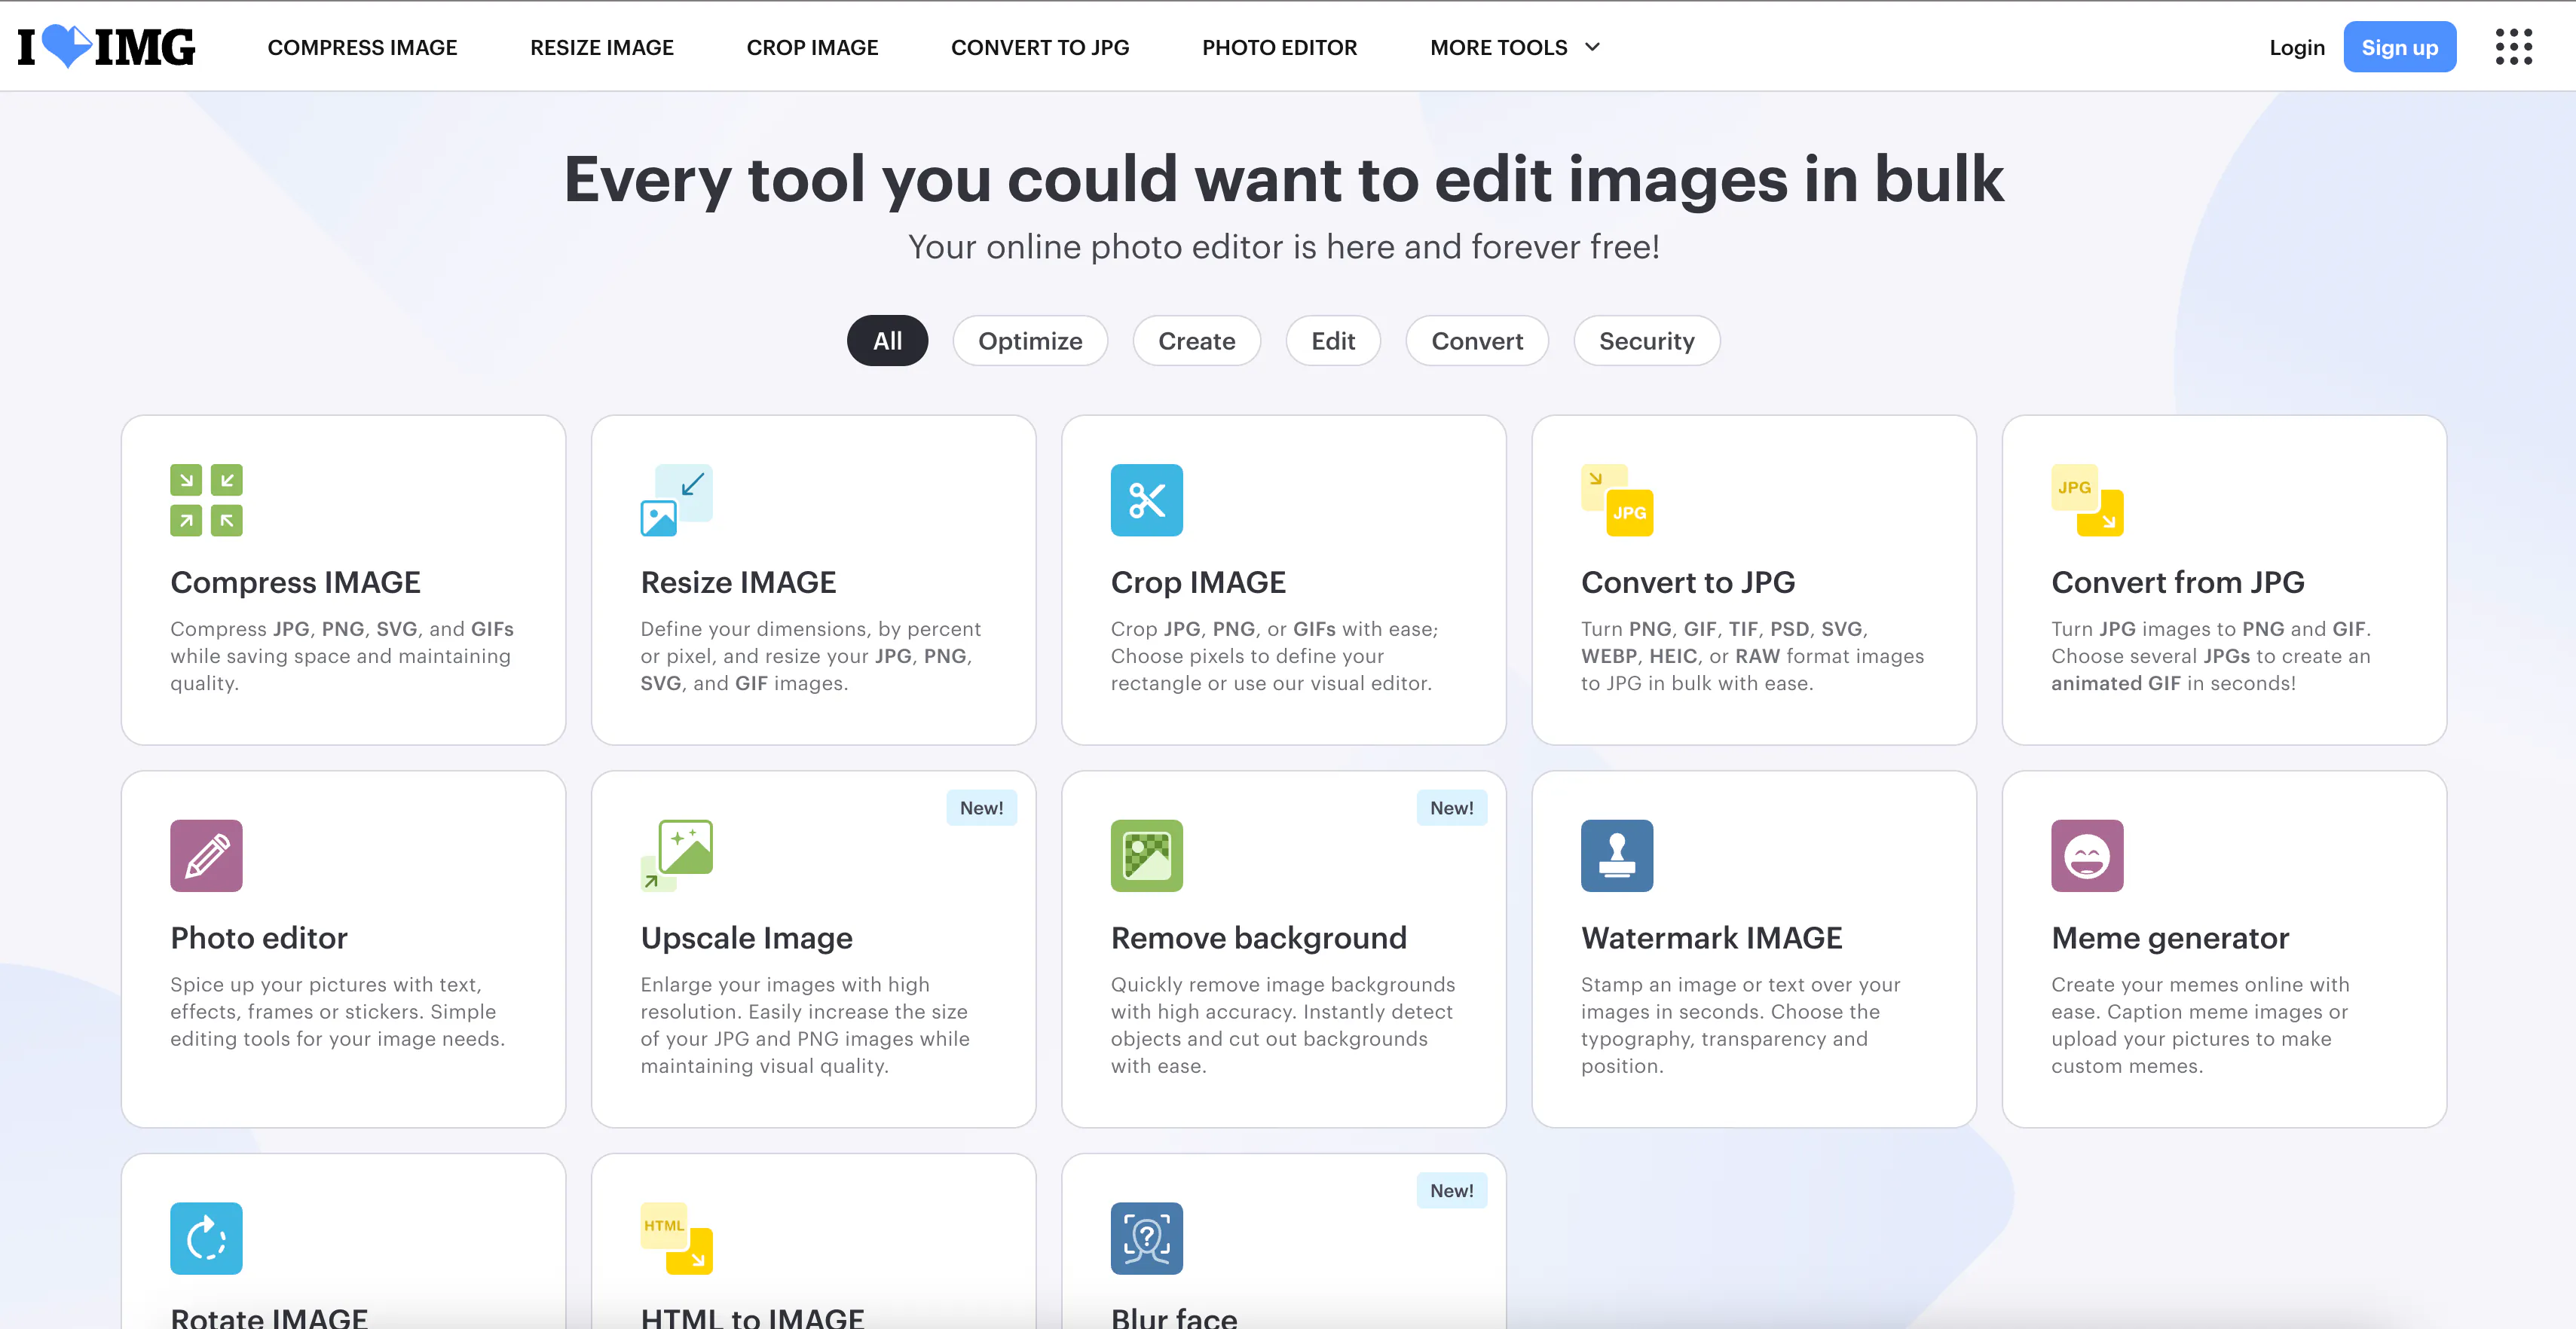Select the Blur face tool icon

1147,1238
